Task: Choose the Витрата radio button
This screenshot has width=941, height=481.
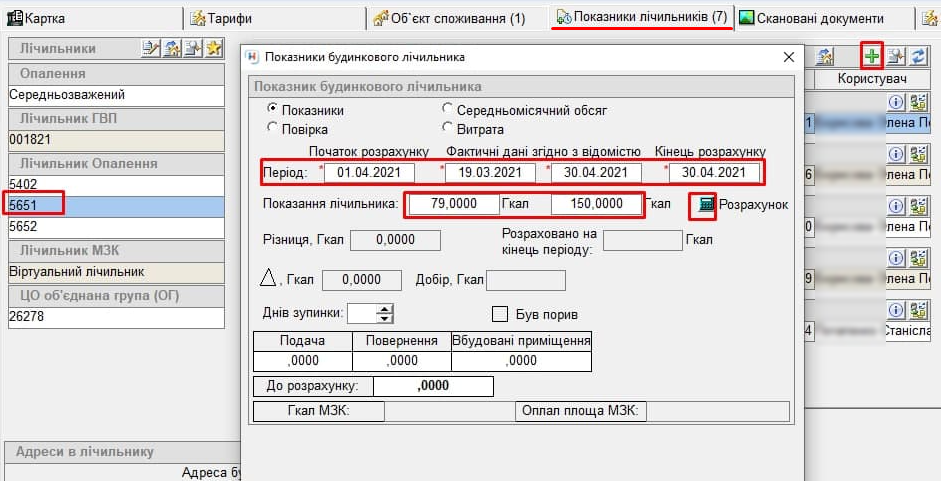Action: tap(447, 128)
